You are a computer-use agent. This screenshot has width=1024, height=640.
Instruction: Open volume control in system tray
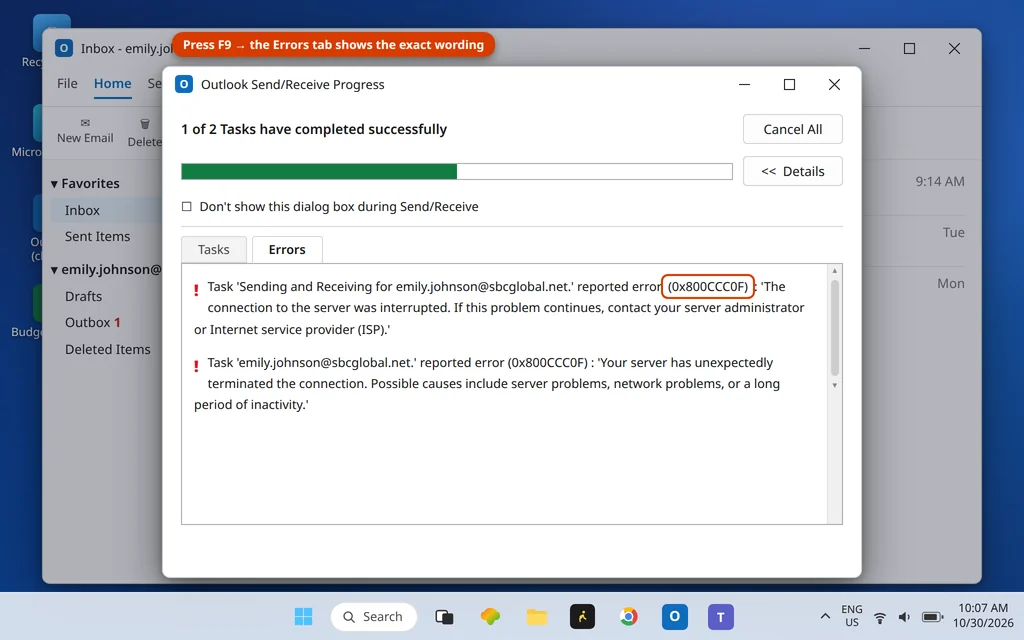pos(904,617)
